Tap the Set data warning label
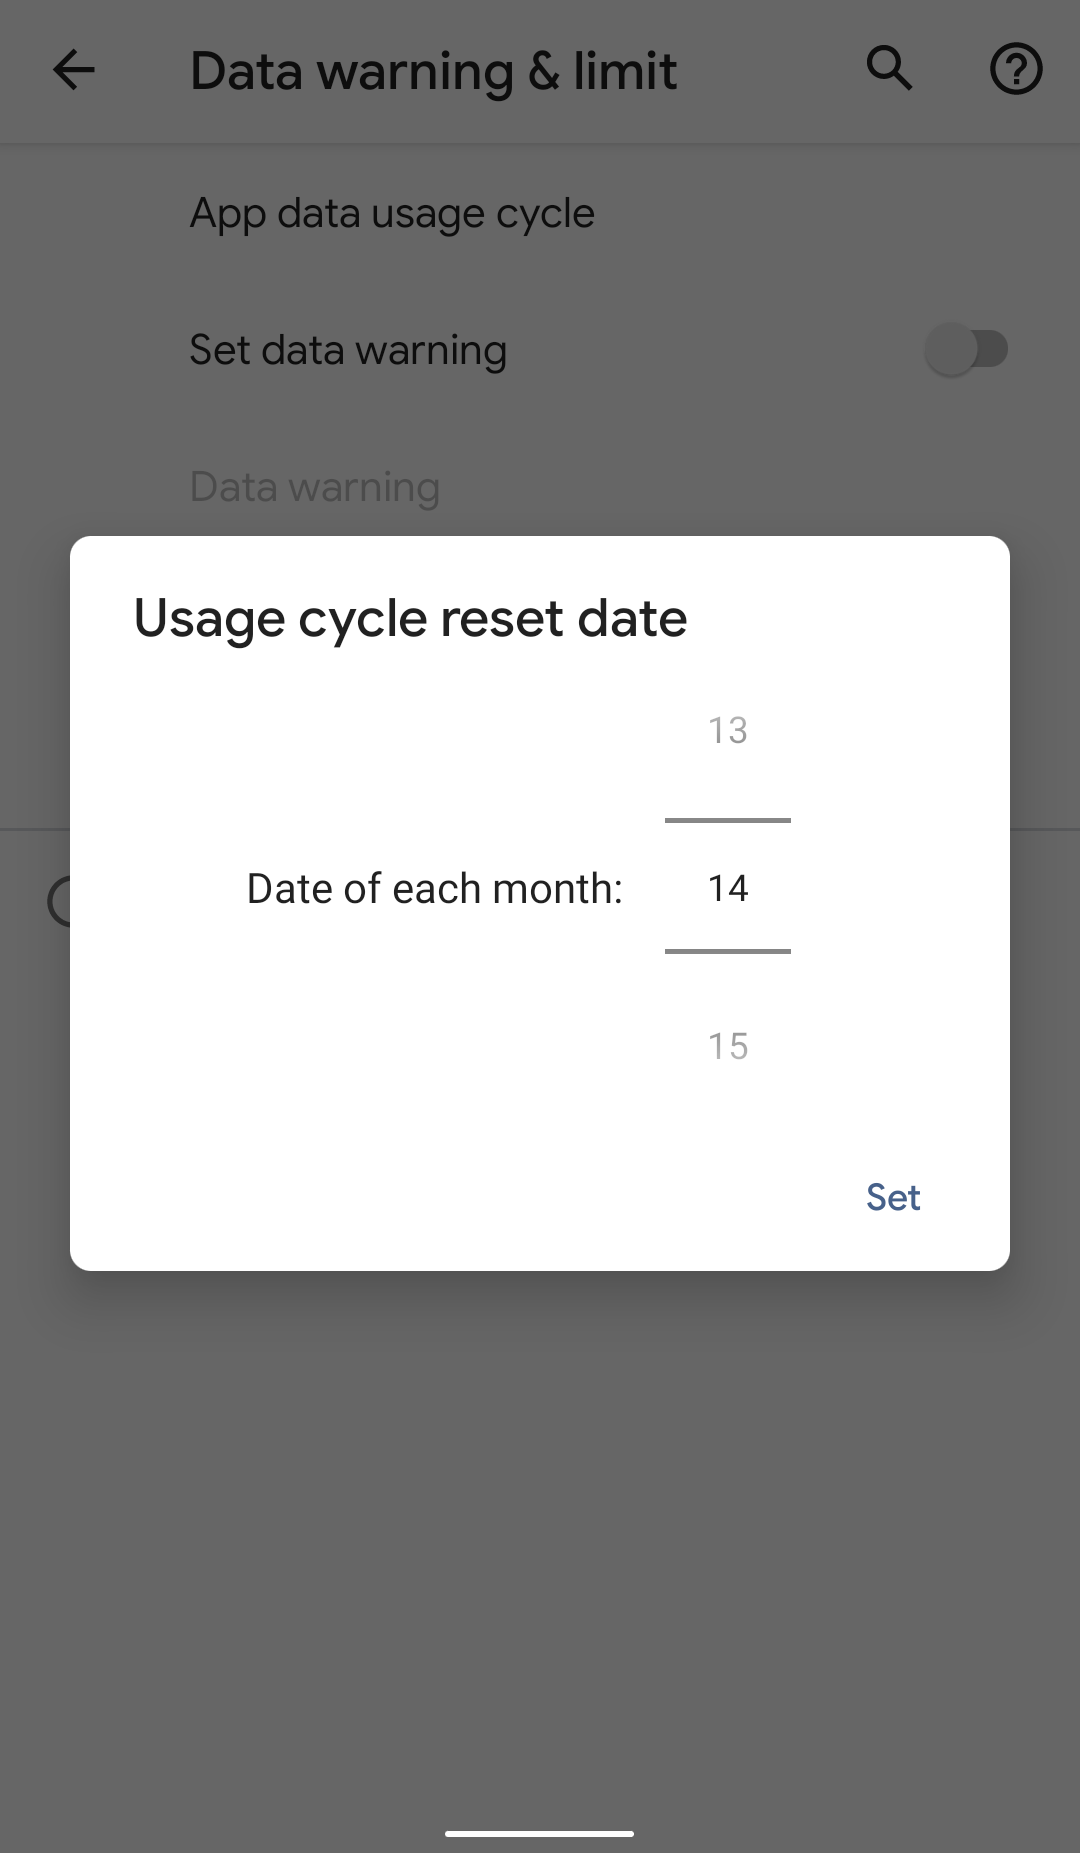Image resolution: width=1080 pixels, height=1853 pixels. pos(348,350)
